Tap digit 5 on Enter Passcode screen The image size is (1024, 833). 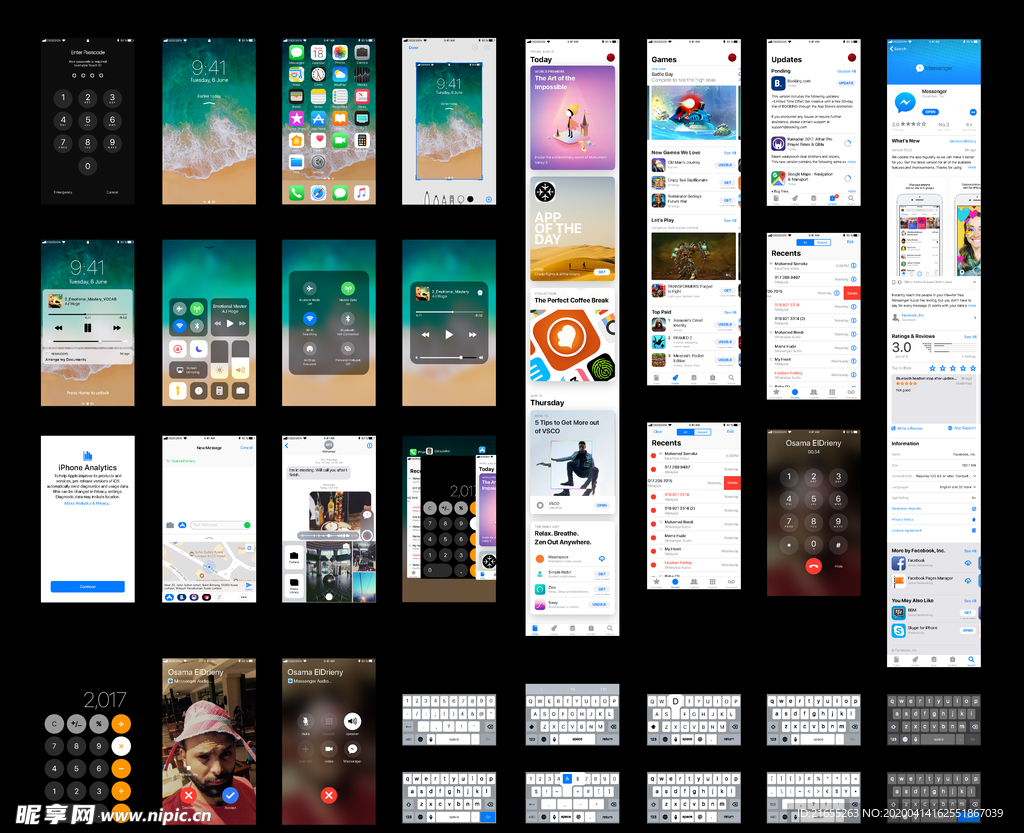[88, 121]
